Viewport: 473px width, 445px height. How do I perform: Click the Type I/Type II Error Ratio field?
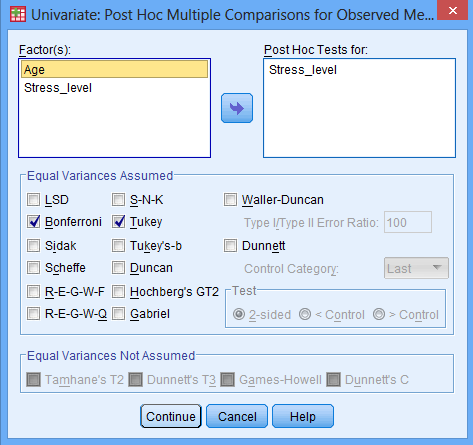[408, 222]
